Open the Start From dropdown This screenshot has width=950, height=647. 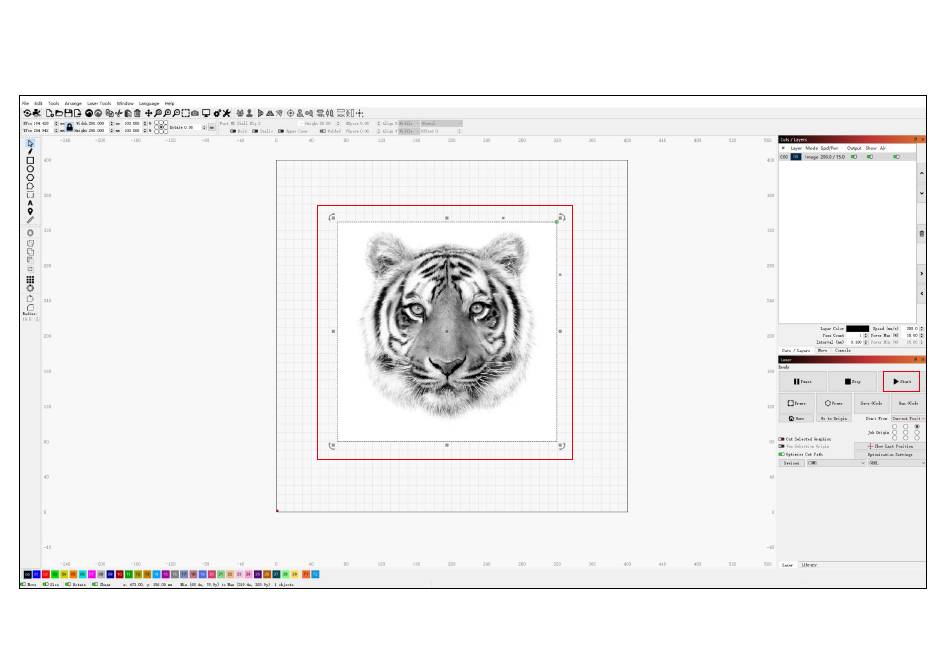pos(907,418)
